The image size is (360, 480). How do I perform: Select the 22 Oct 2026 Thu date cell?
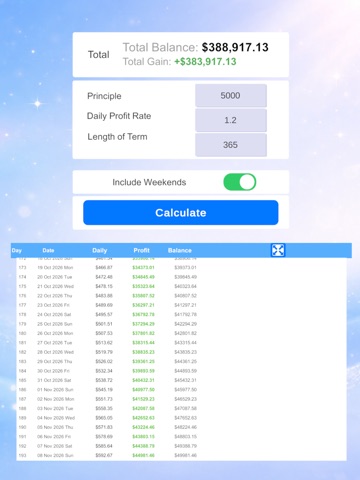coord(55,296)
